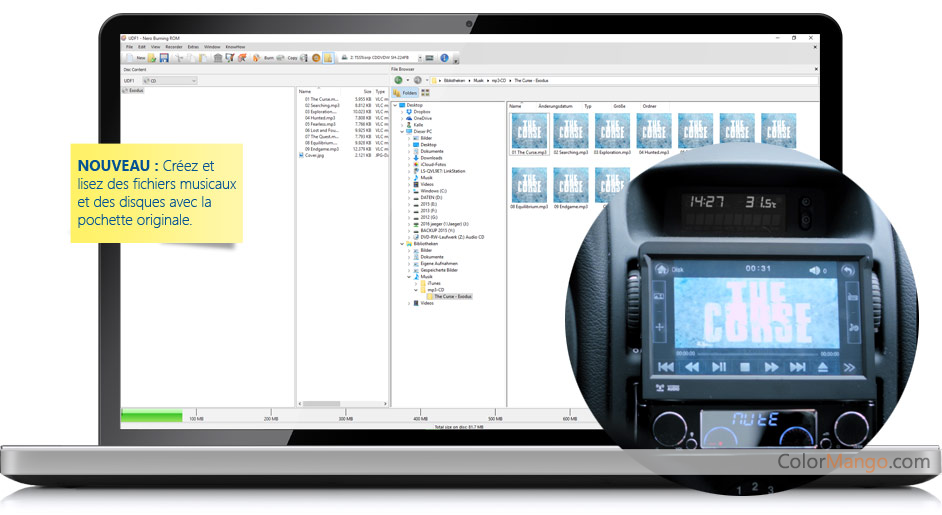Change view mode with the thumbnails icon
The image size is (942, 515).
coord(425,93)
